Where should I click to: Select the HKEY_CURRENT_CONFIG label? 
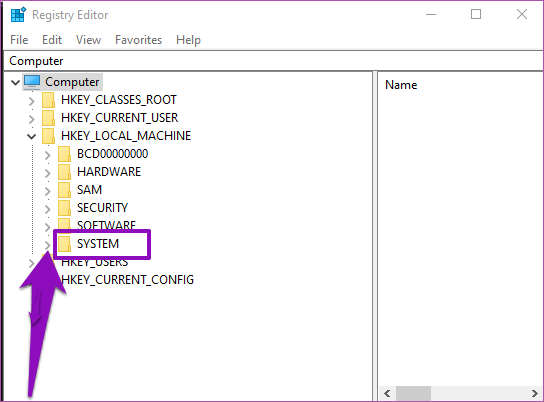coord(127,280)
